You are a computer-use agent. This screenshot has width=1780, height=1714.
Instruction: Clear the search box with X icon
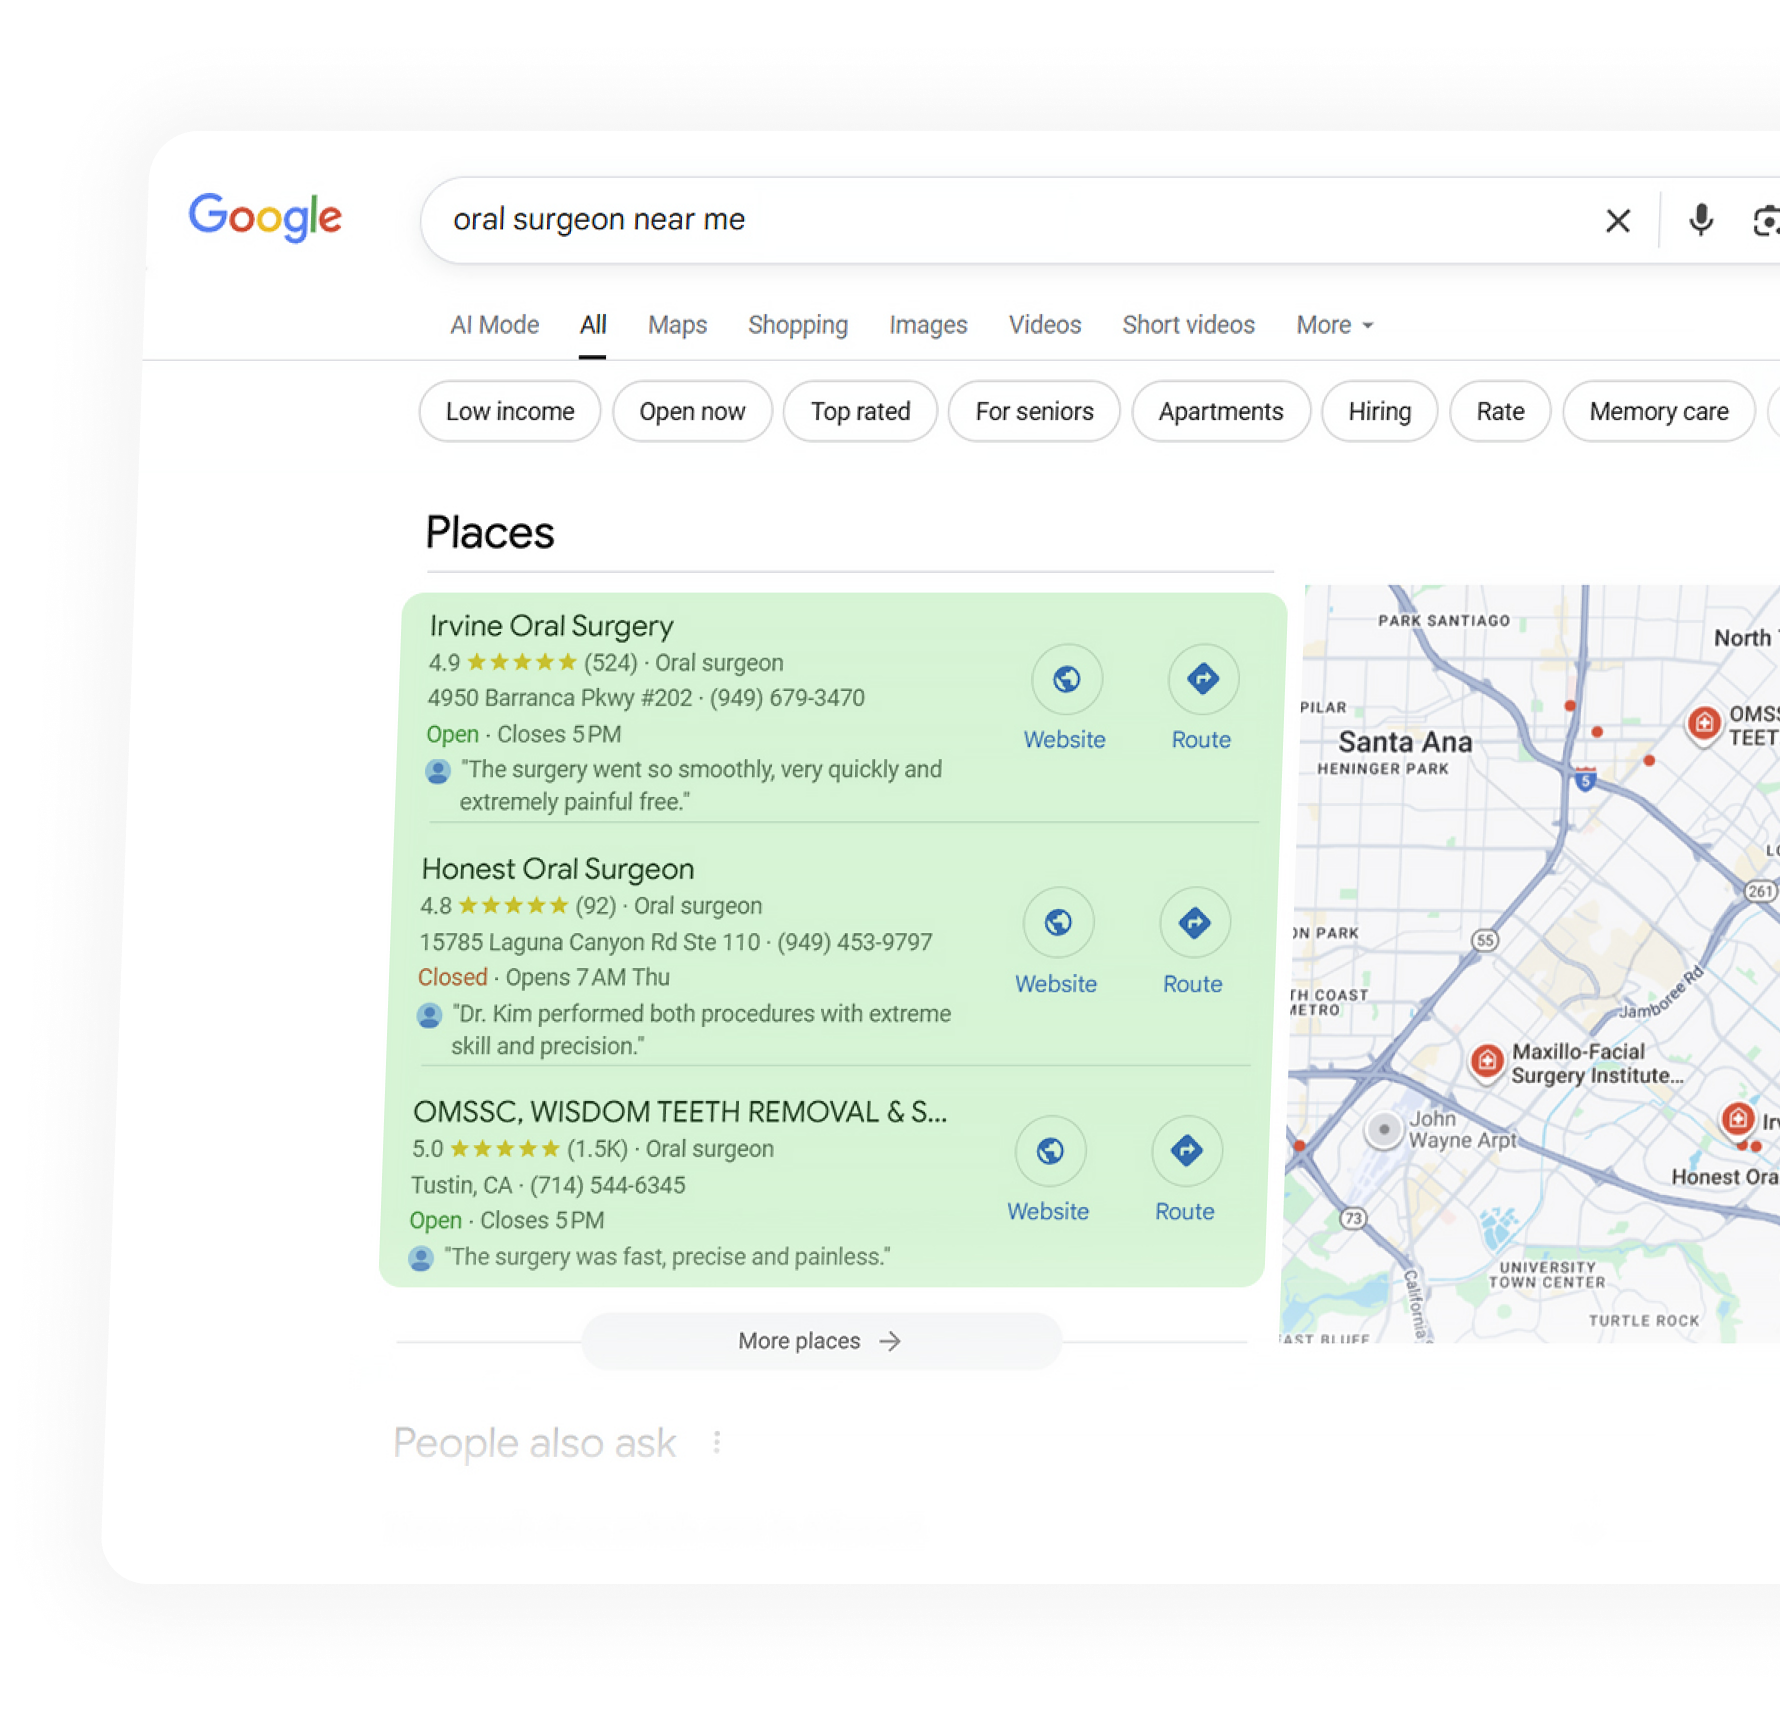(1617, 221)
